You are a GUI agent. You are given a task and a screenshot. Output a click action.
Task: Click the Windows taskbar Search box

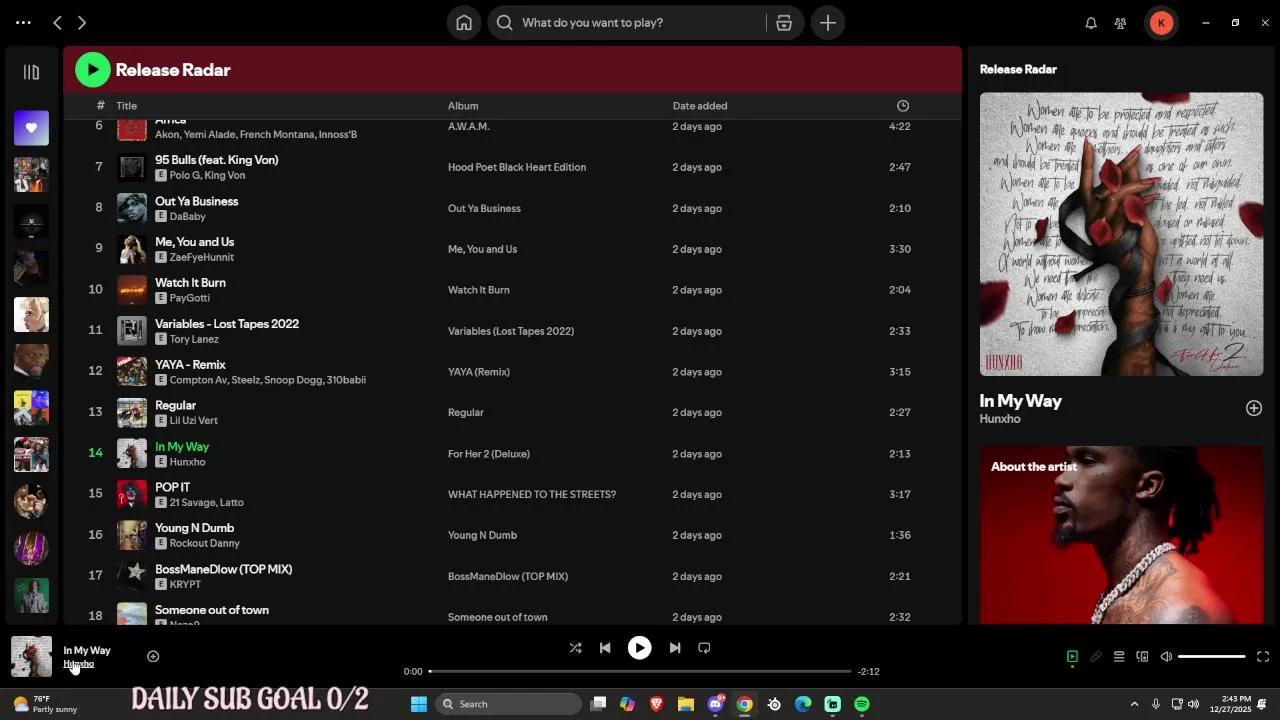click(x=509, y=704)
